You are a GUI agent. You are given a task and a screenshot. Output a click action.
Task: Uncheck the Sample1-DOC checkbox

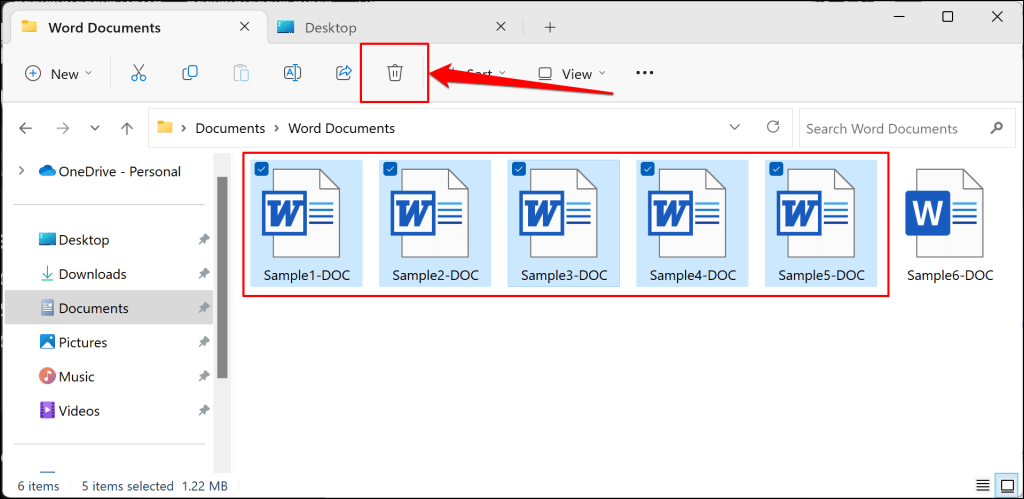point(261,169)
